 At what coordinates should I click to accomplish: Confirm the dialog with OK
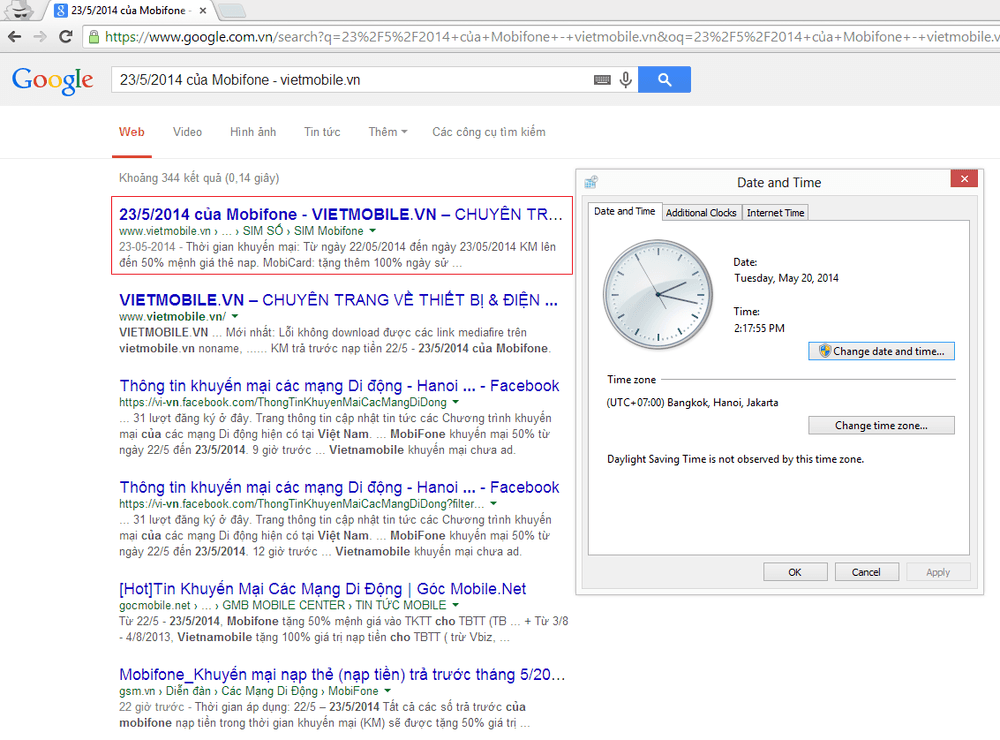[795, 572]
